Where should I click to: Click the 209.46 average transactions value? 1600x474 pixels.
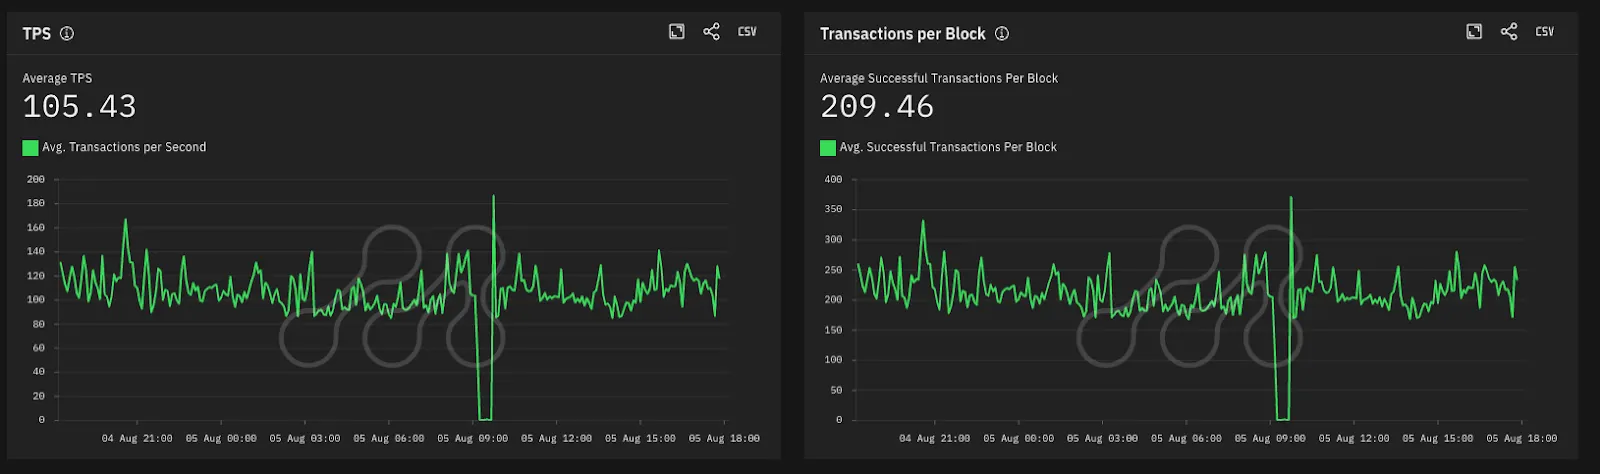coord(877,106)
